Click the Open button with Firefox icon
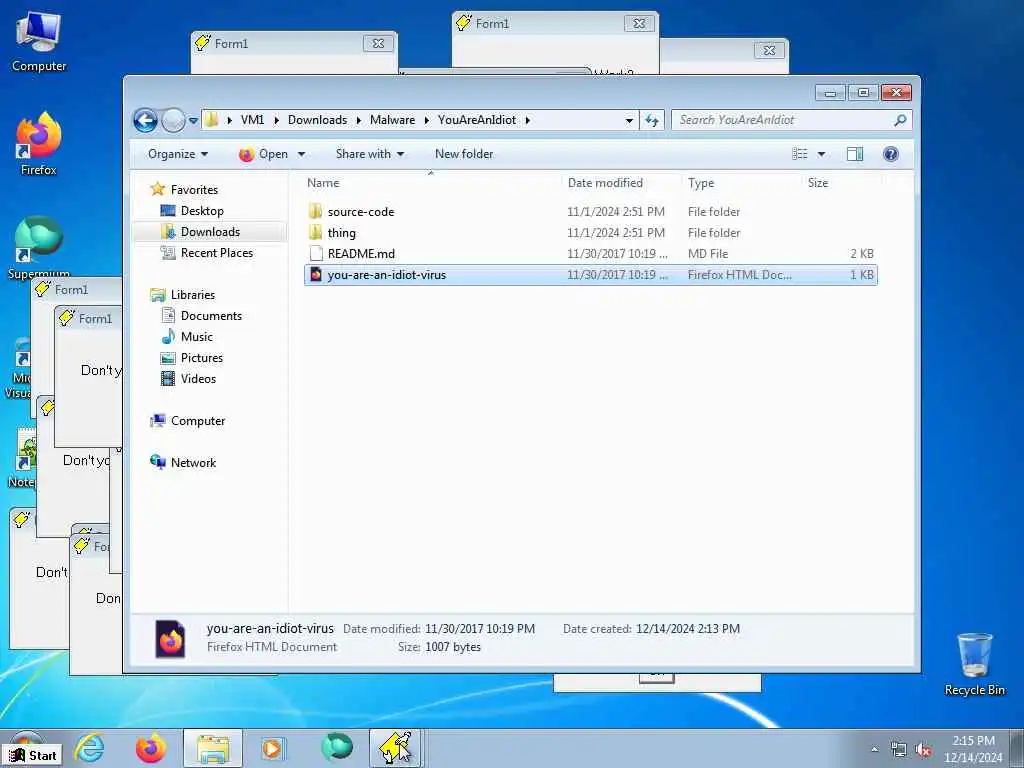This screenshot has height=768, width=1024. (x=263, y=154)
